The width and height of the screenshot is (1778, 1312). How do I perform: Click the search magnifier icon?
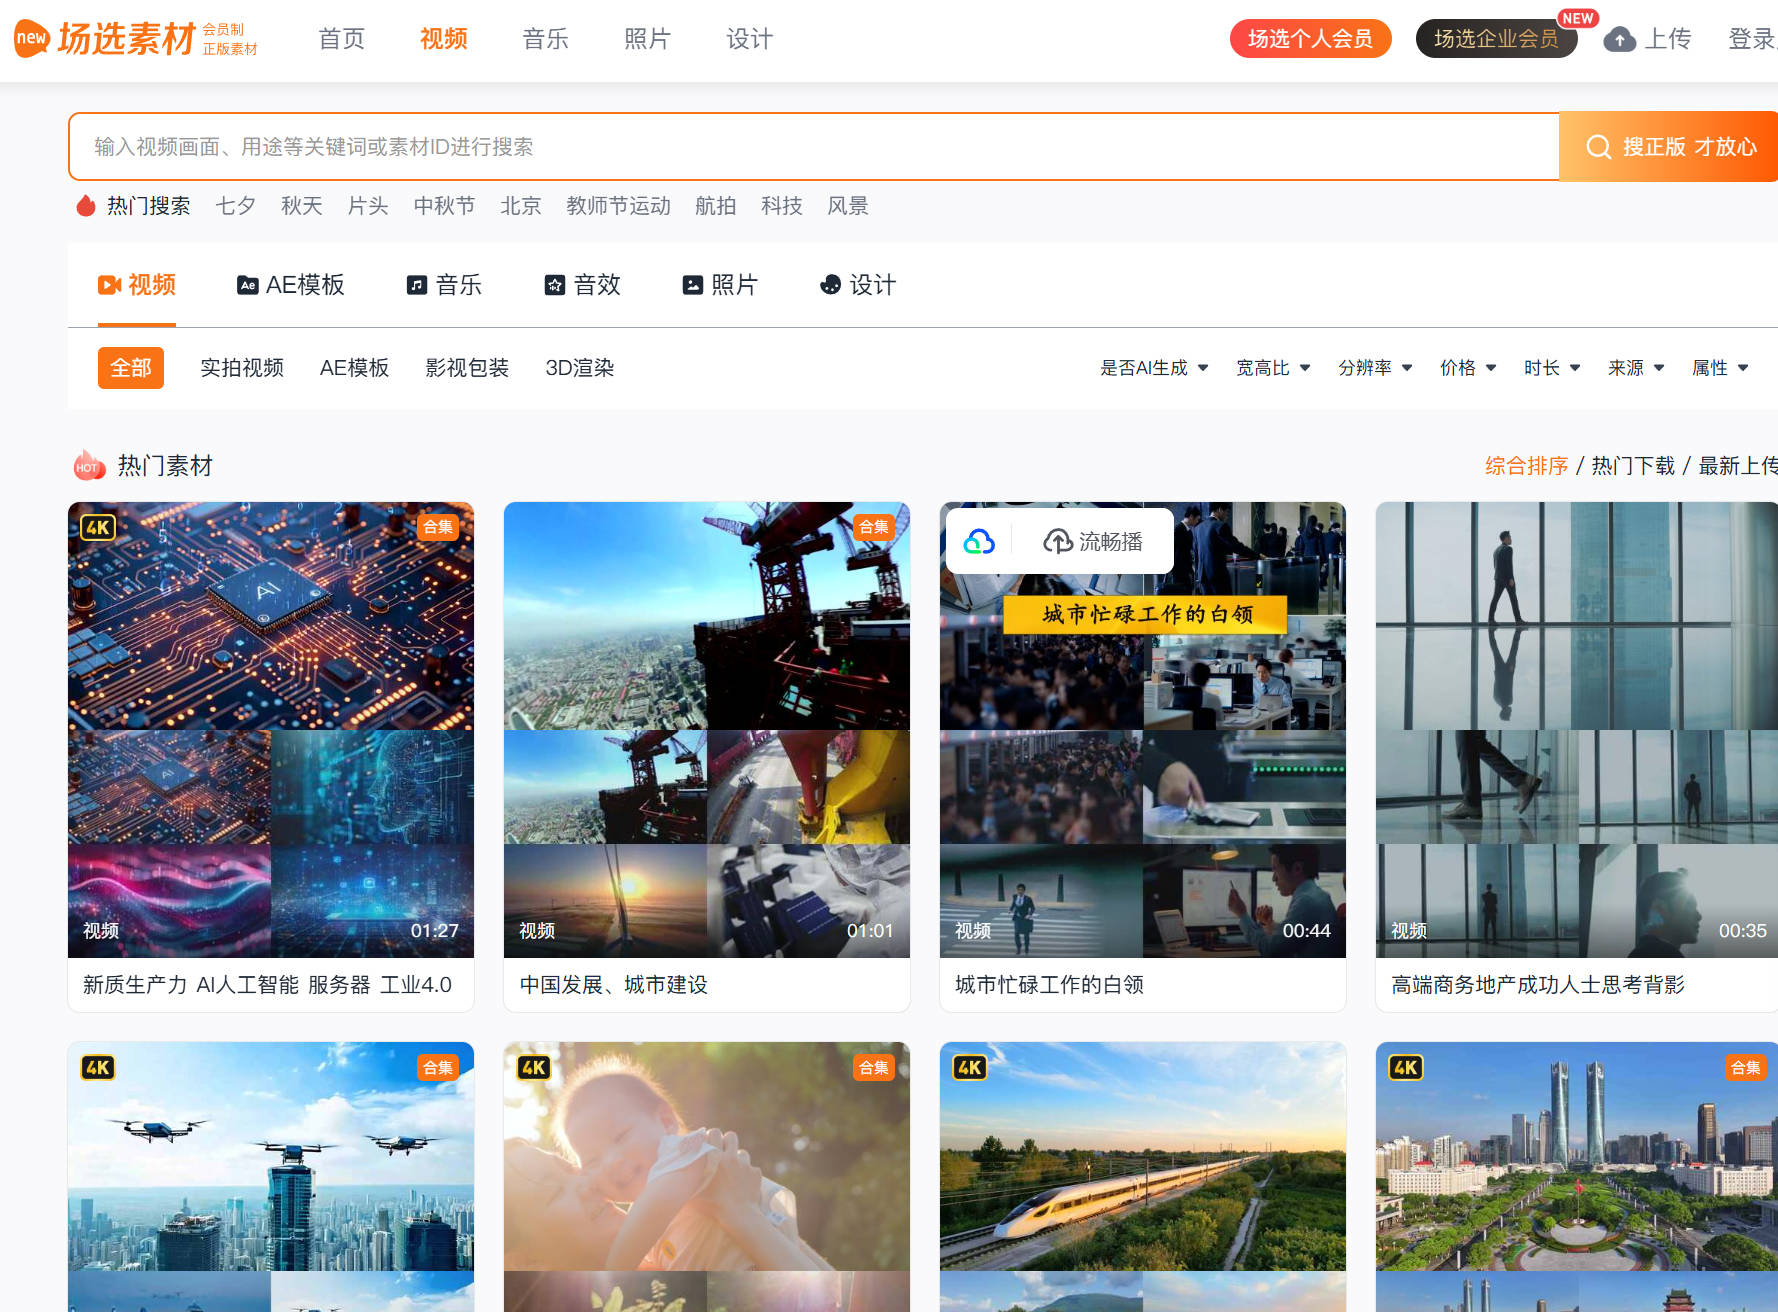[x=1598, y=147]
